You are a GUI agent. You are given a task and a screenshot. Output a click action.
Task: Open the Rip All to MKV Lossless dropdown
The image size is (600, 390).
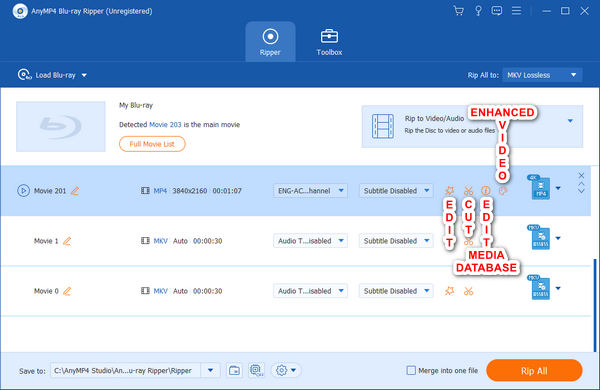542,75
